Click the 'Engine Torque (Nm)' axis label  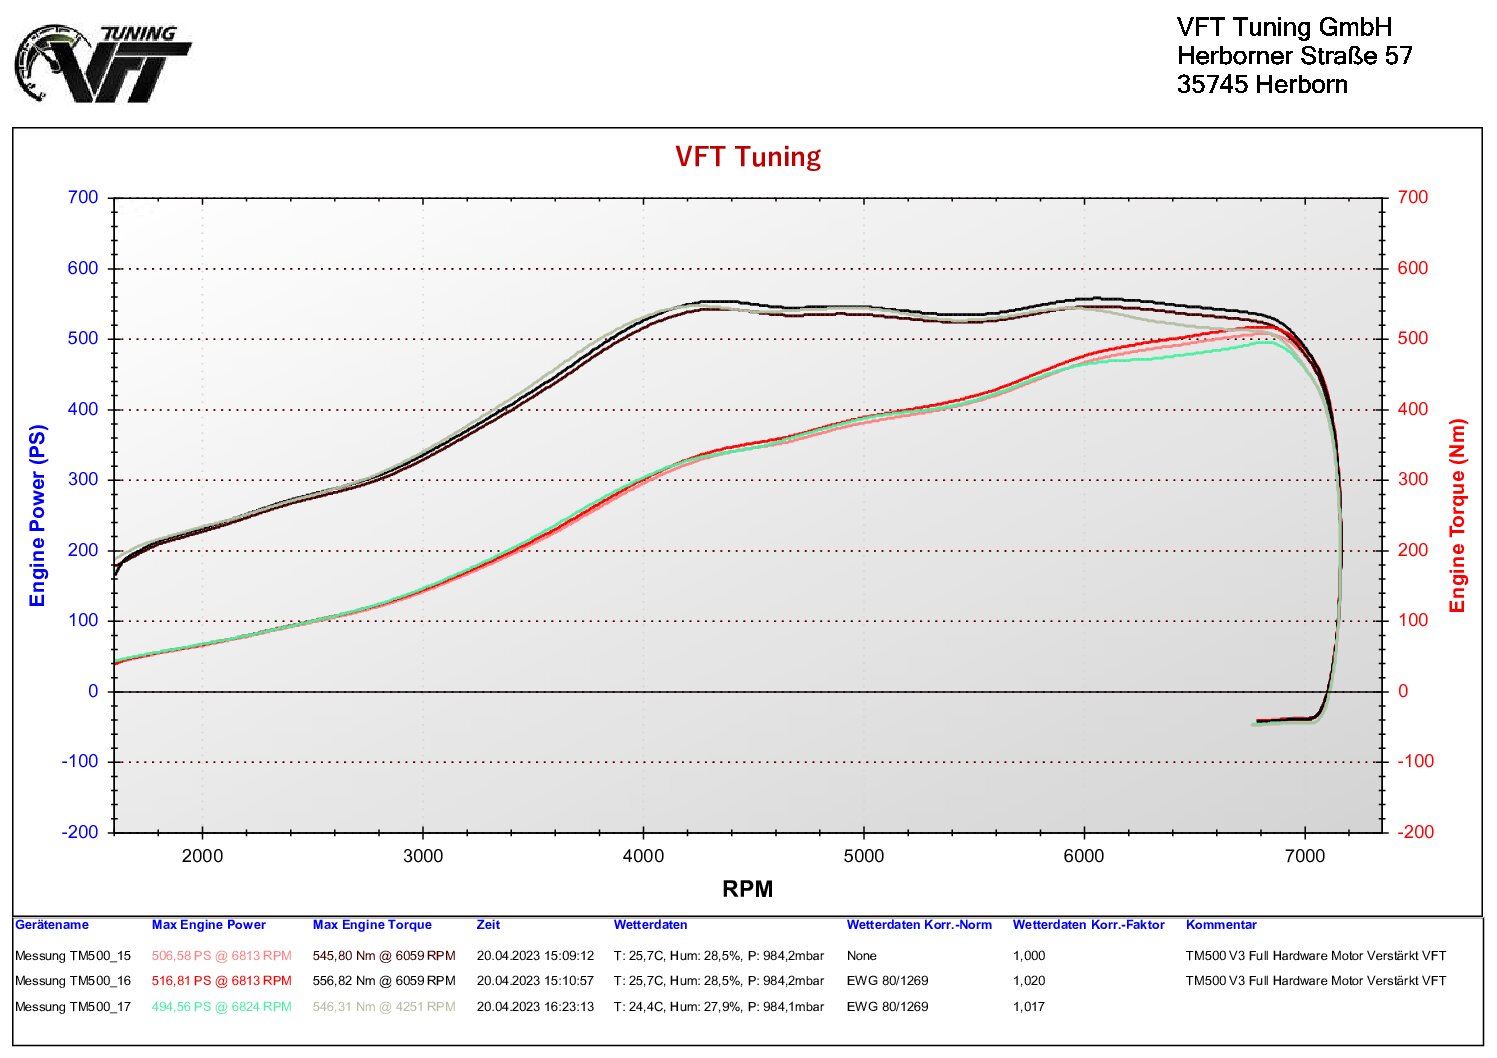point(1457,516)
